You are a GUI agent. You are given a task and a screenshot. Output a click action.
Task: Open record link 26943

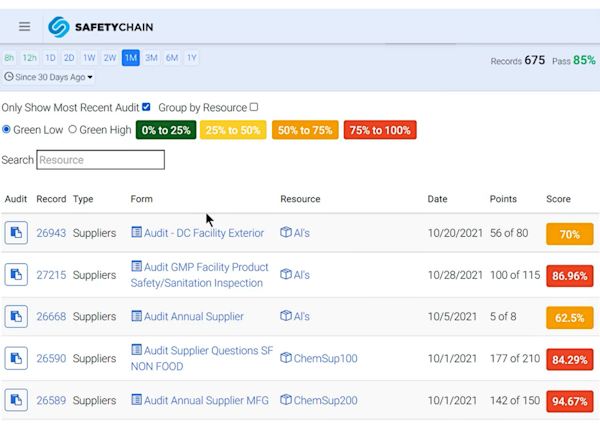(51, 233)
